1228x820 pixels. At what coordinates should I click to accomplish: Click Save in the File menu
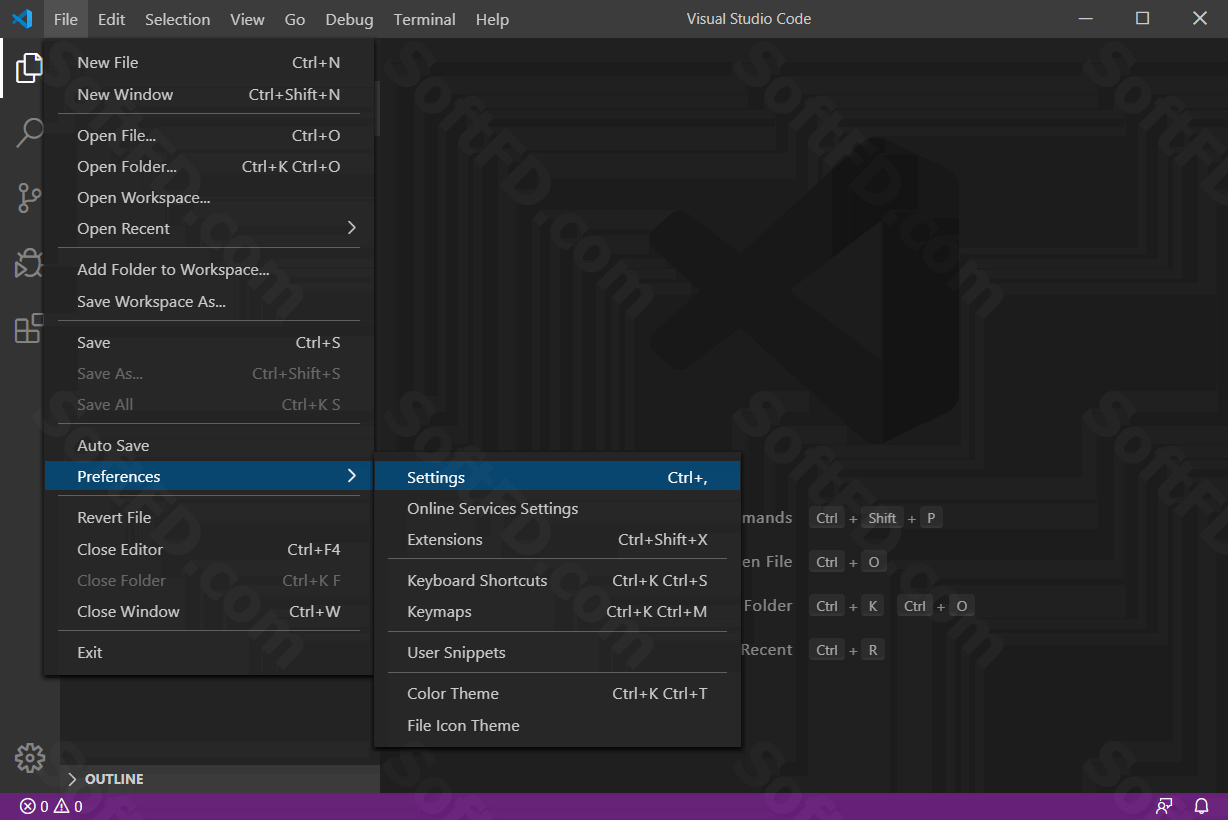(209, 342)
